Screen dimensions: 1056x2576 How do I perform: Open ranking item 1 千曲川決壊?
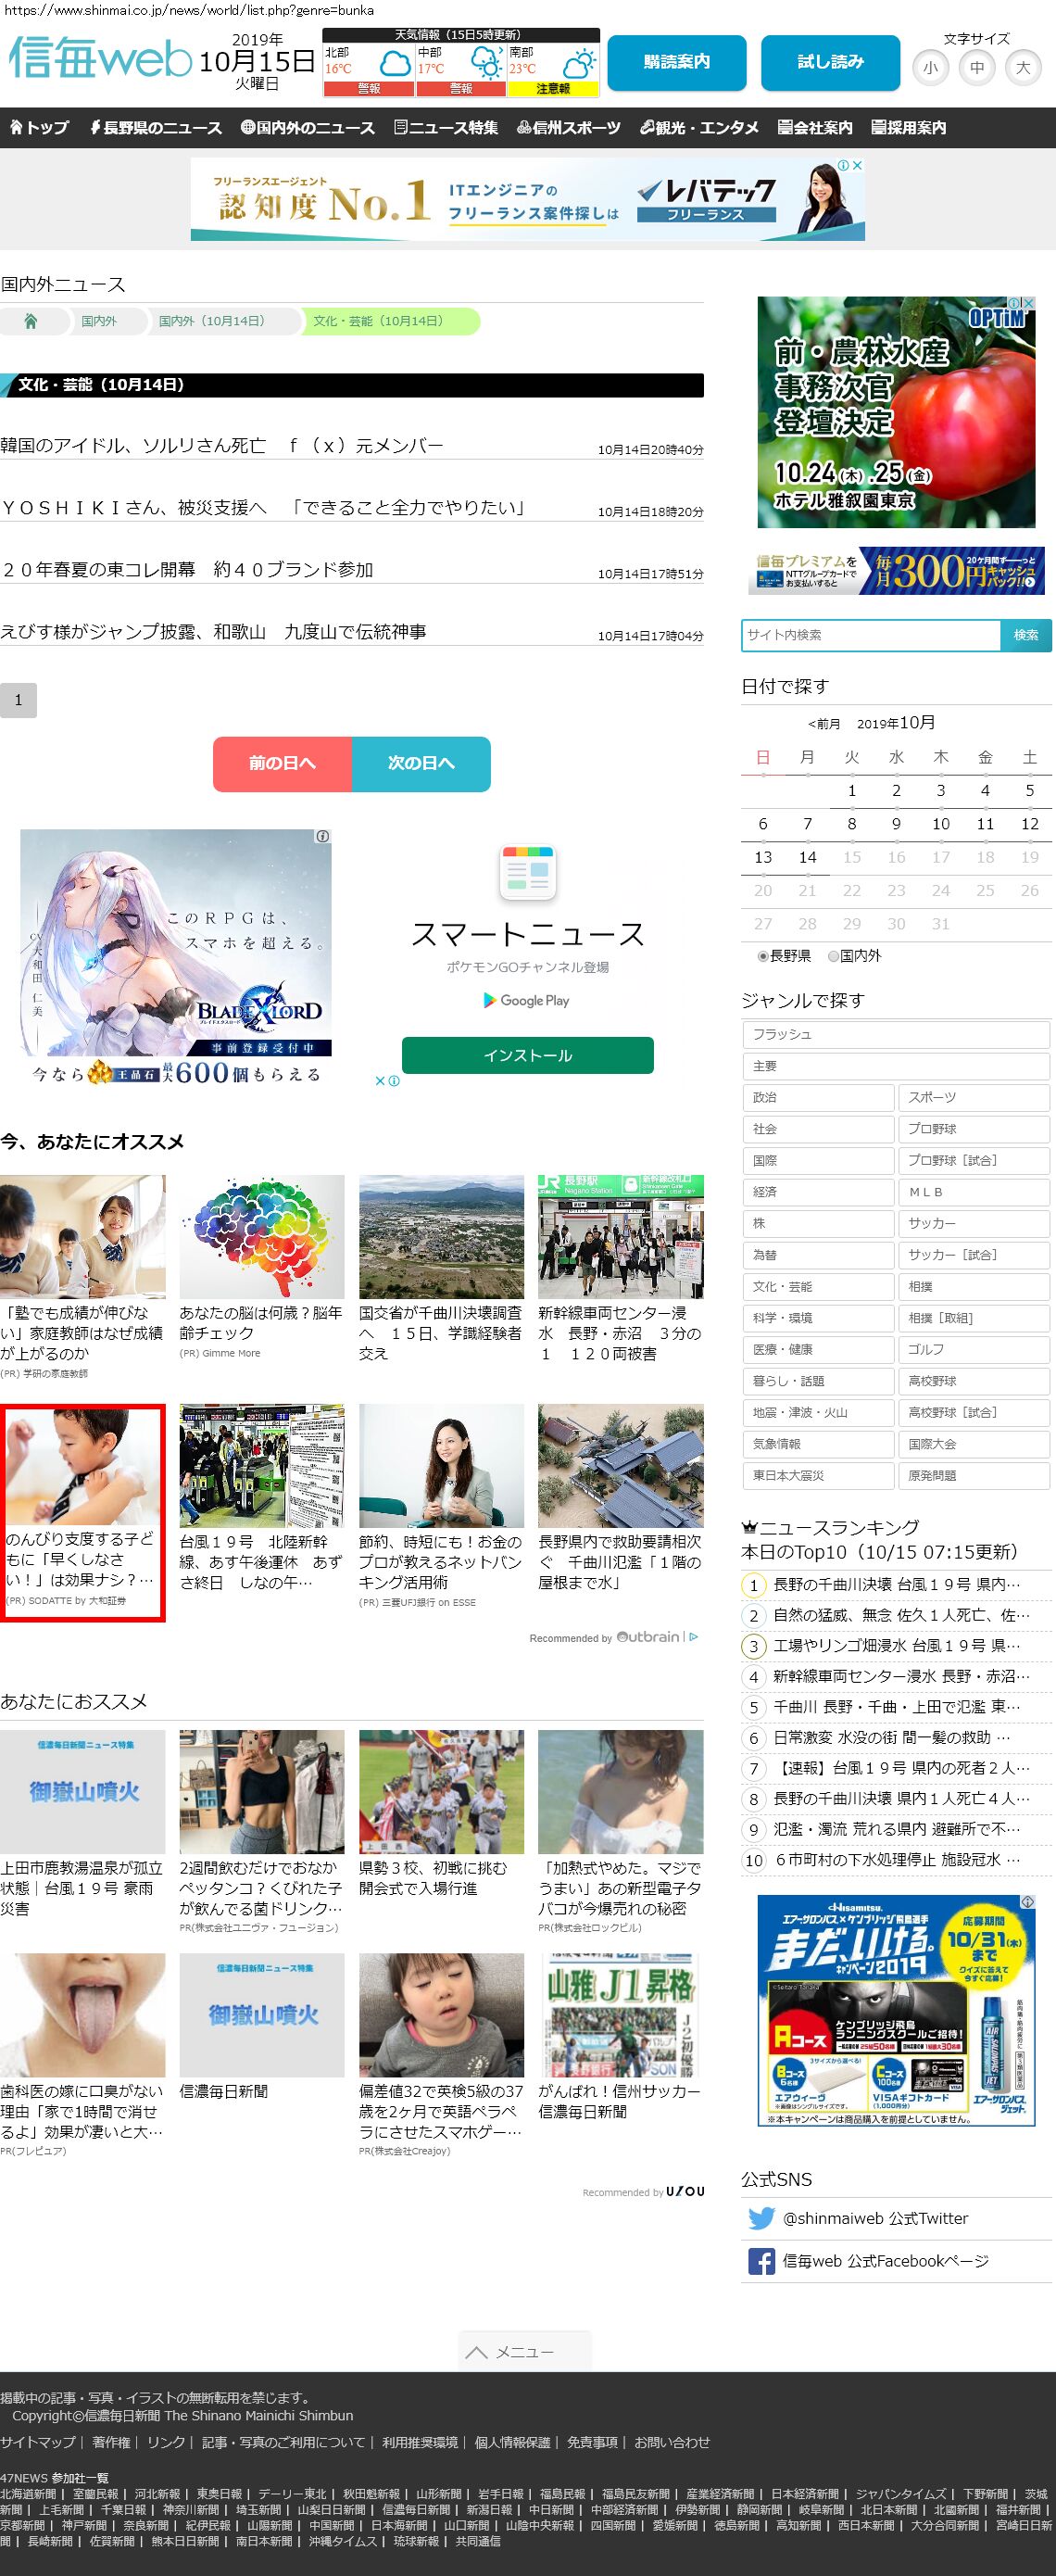click(x=897, y=1585)
